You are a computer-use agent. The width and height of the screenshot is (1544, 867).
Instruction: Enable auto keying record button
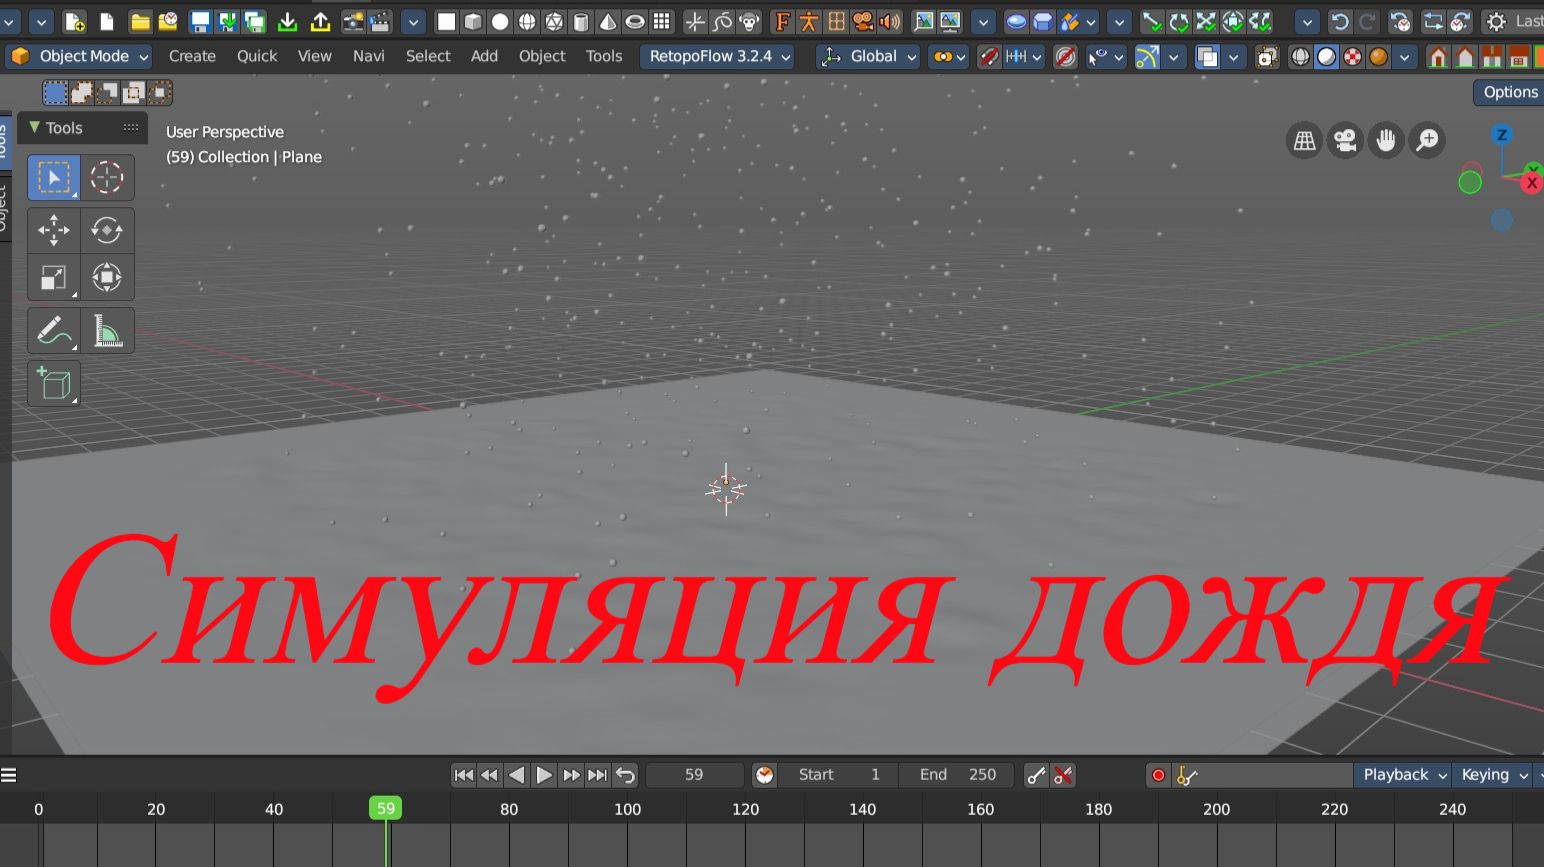1158,775
